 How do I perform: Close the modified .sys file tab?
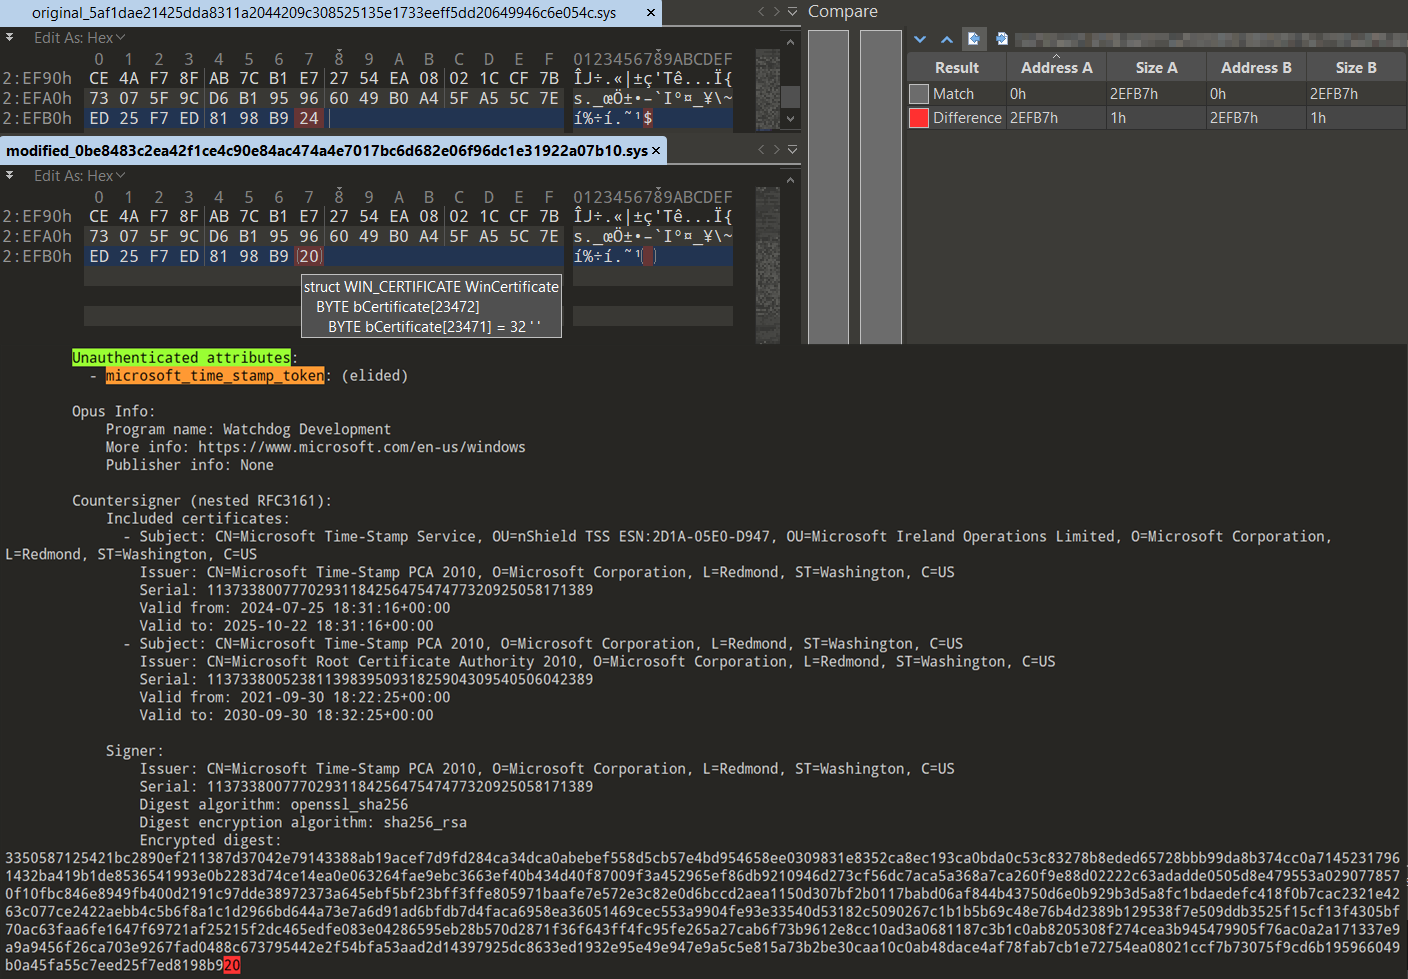tap(656, 150)
